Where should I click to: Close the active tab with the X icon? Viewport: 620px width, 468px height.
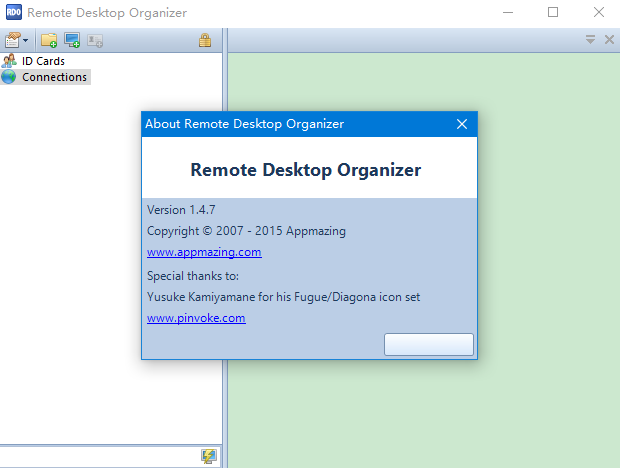(609, 40)
